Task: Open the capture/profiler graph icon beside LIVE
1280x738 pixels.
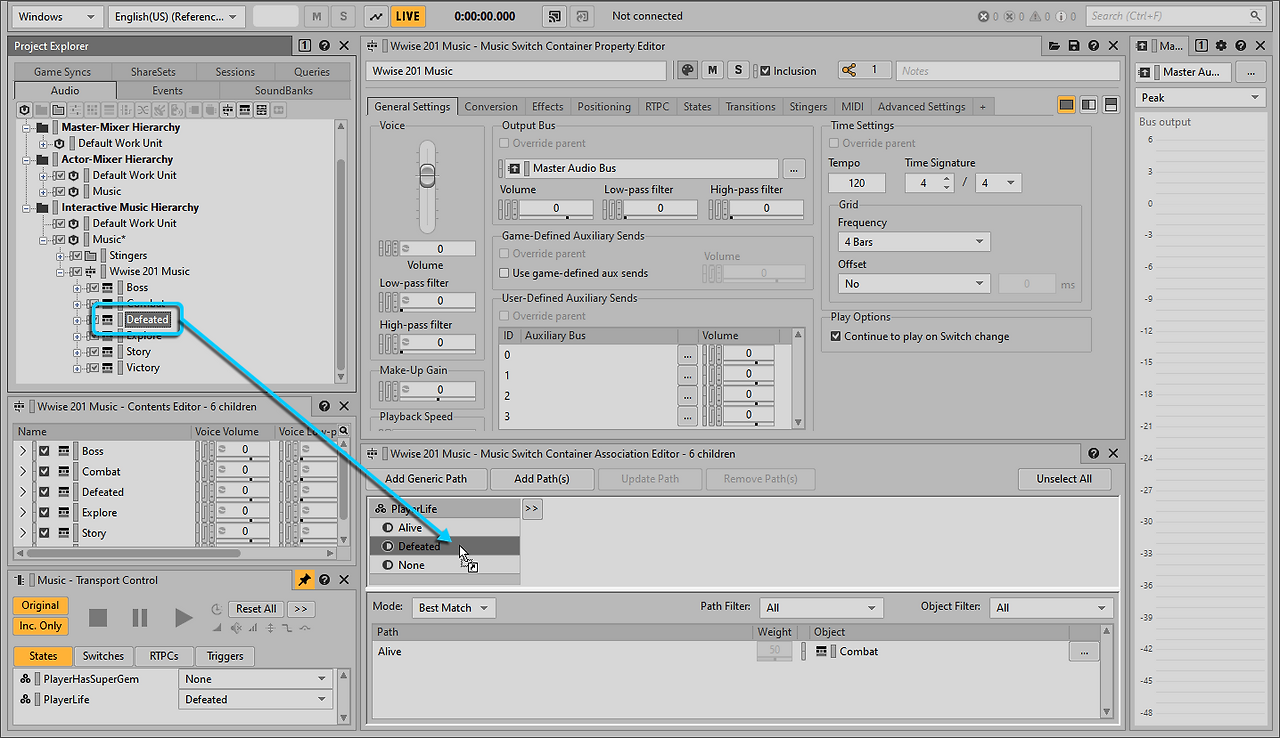Action: pos(376,16)
